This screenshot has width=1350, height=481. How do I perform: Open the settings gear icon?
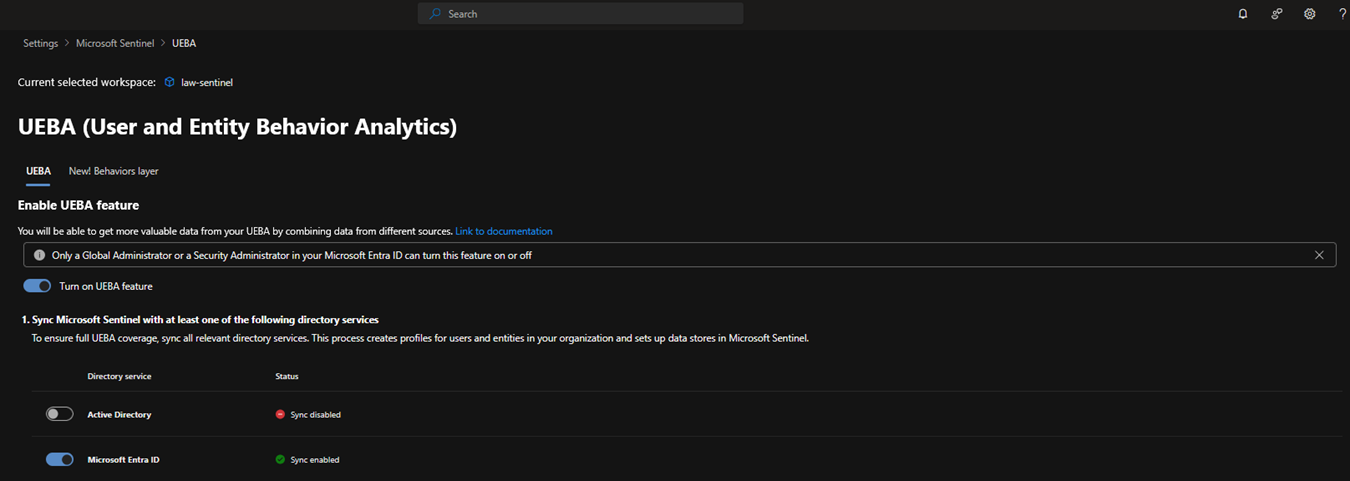pos(1310,14)
